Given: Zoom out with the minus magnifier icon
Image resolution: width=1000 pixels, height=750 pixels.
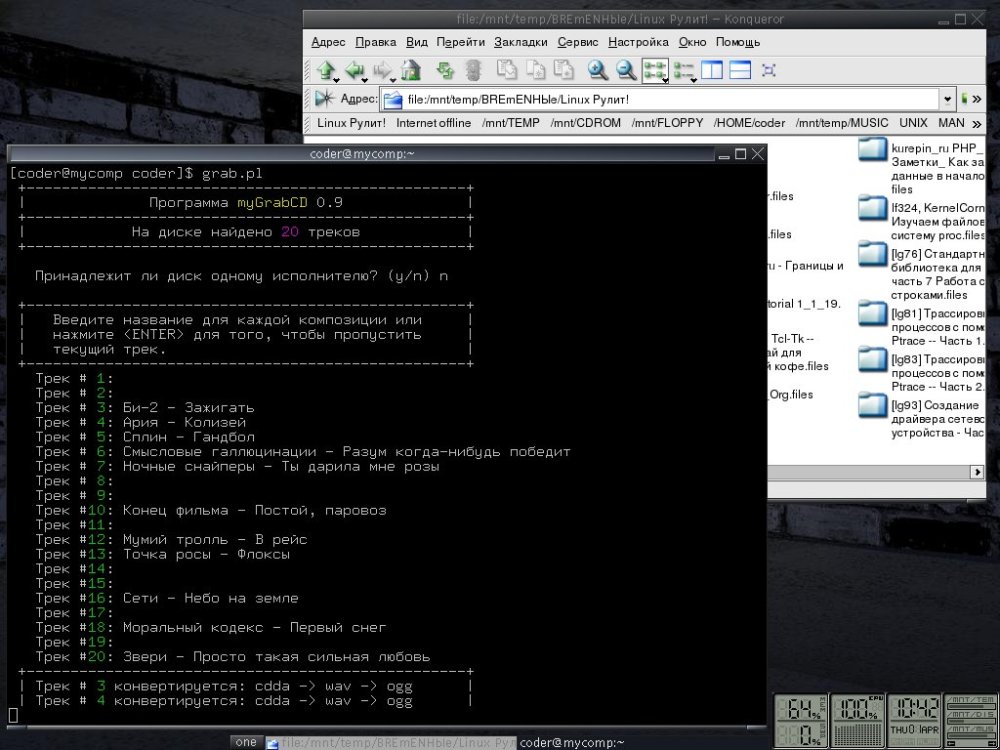Looking at the screenshot, I should click(x=626, y=70).
